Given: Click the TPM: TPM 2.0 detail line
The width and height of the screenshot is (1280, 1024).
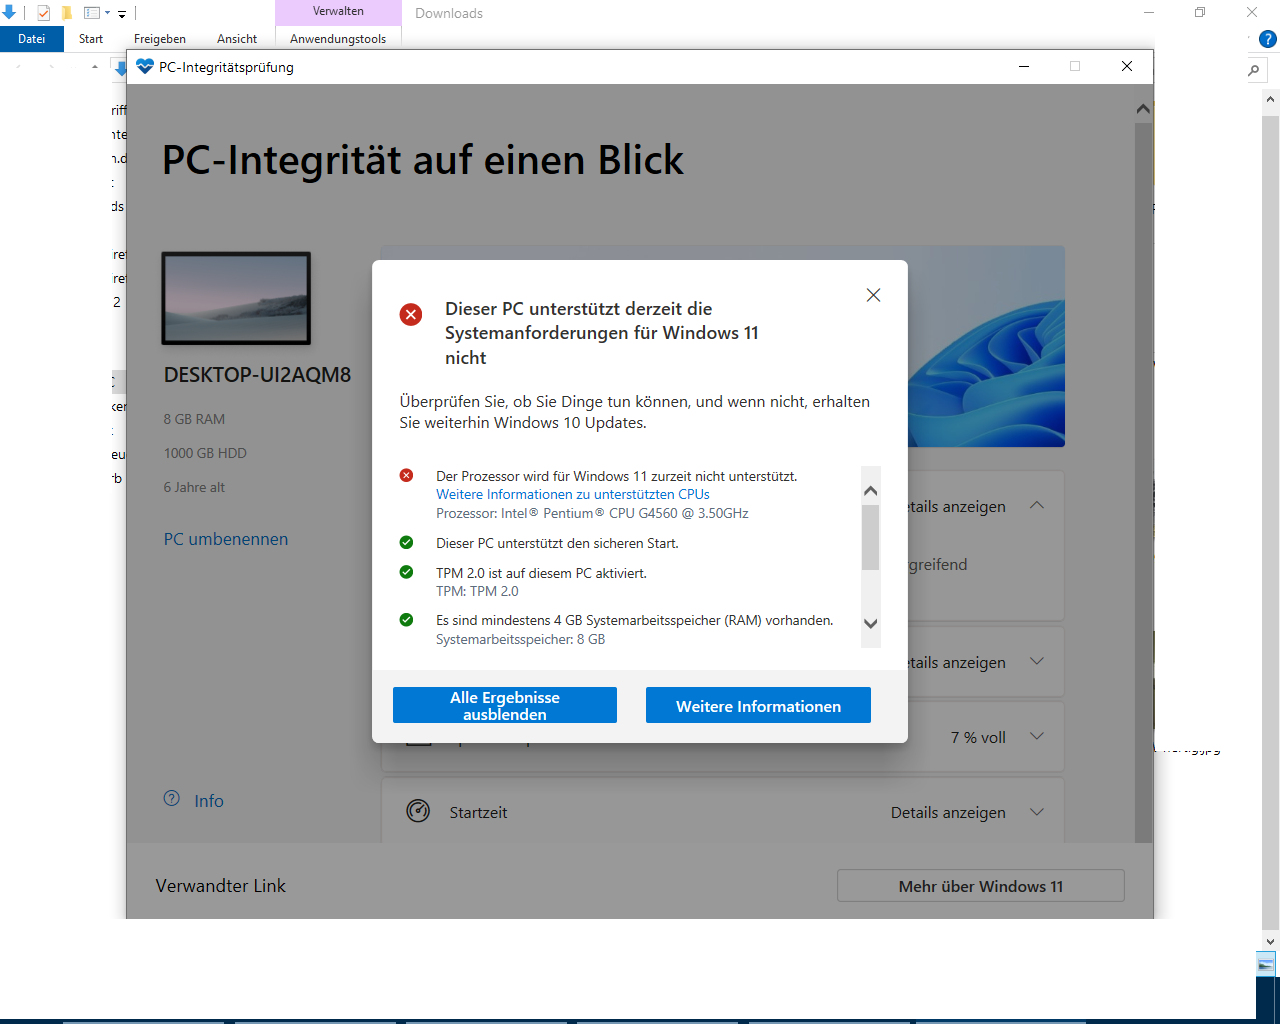Looking at the screenshot, I should click(477, 591).
